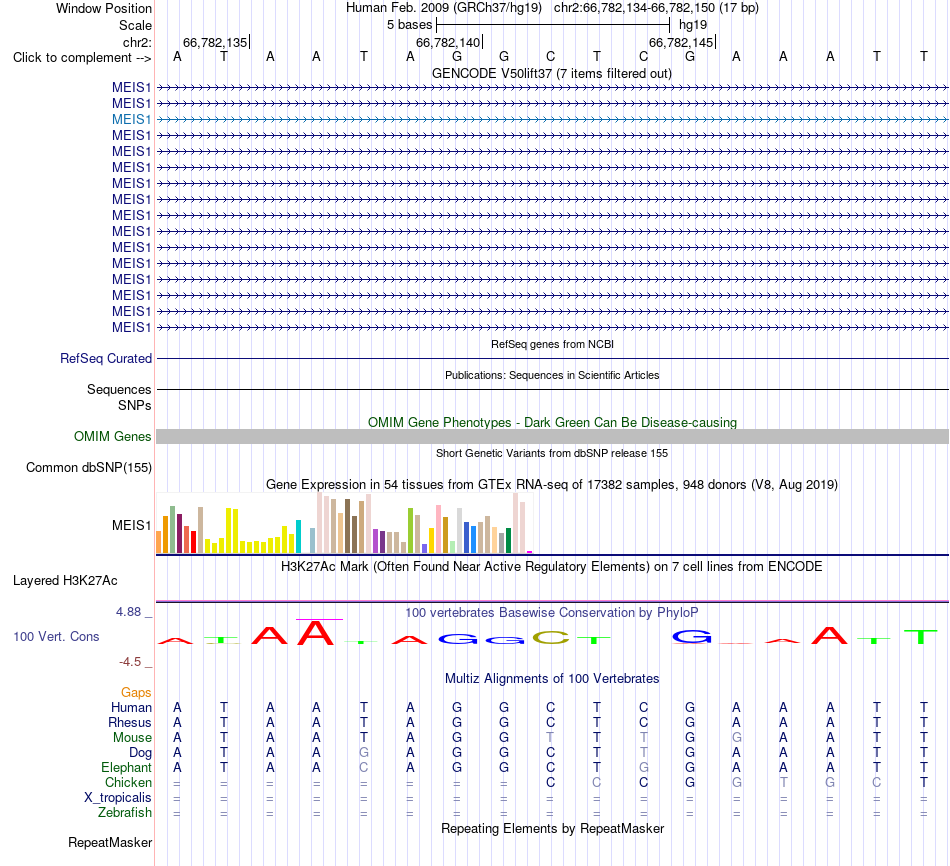Click the MEIS1 GTEx expression bar chart

344,523
